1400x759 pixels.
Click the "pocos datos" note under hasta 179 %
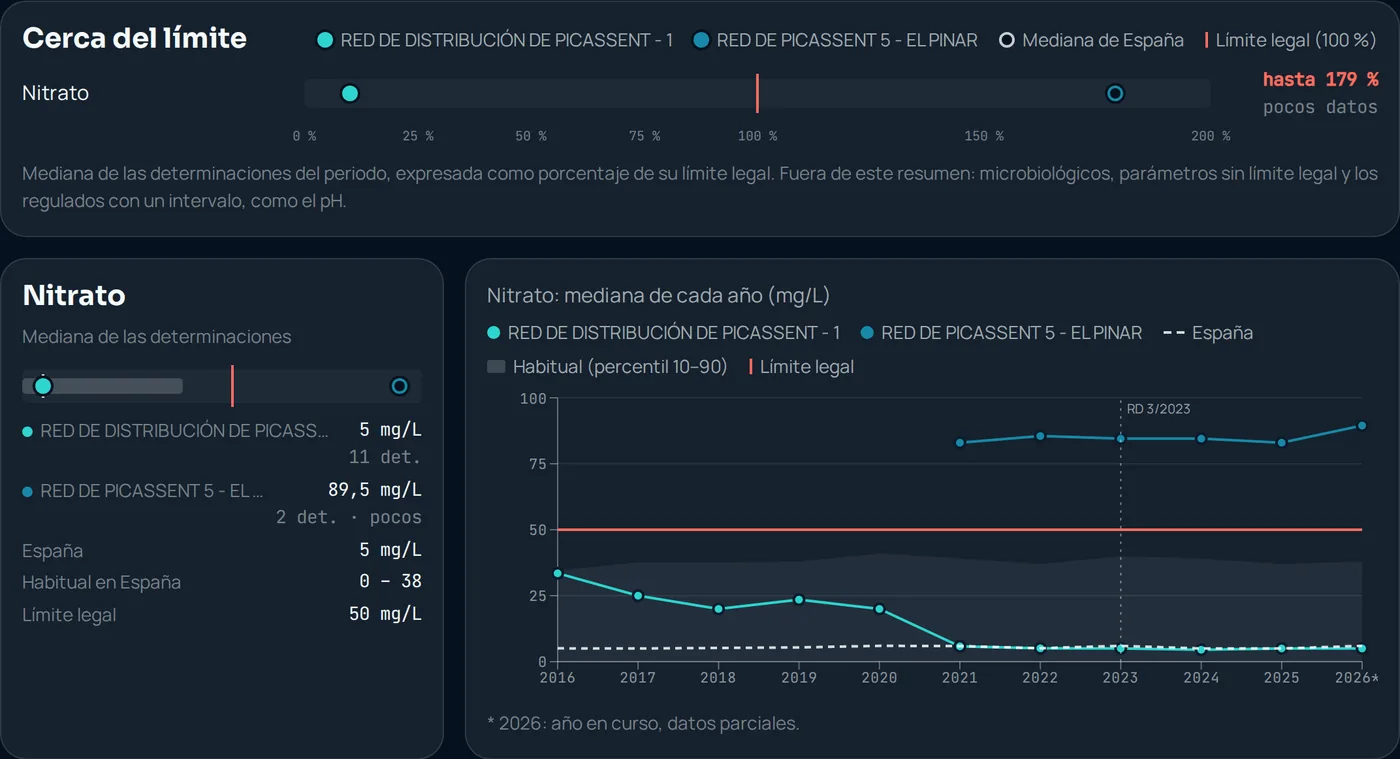[x=1320, y=107]
